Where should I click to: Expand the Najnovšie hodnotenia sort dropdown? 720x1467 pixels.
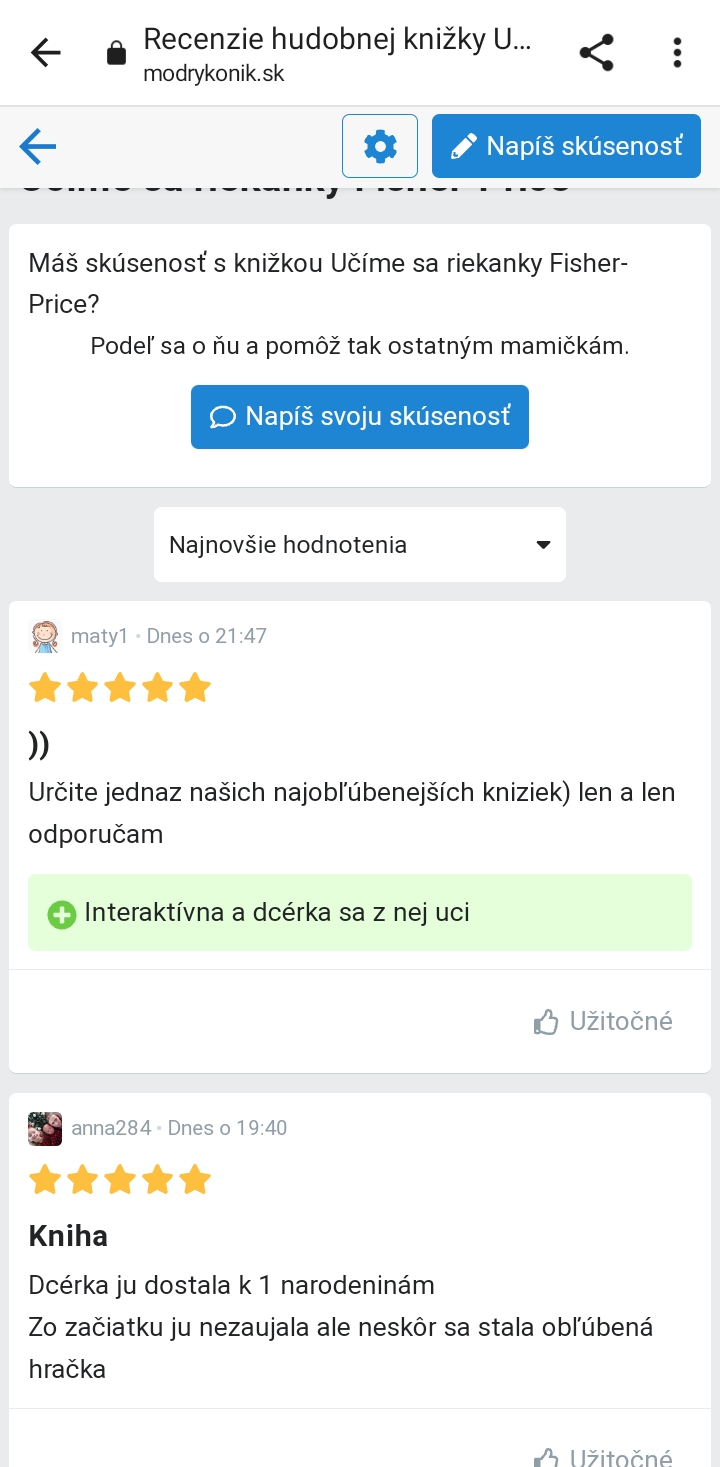360,545
